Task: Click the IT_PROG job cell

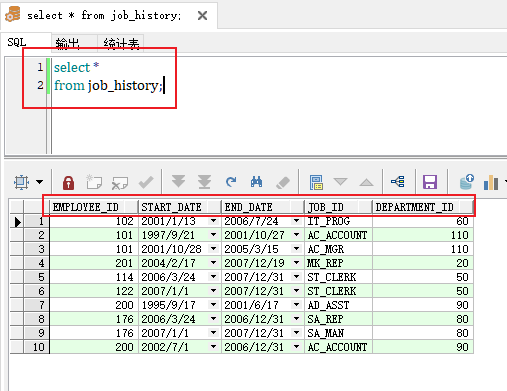Action: [338, 221]
